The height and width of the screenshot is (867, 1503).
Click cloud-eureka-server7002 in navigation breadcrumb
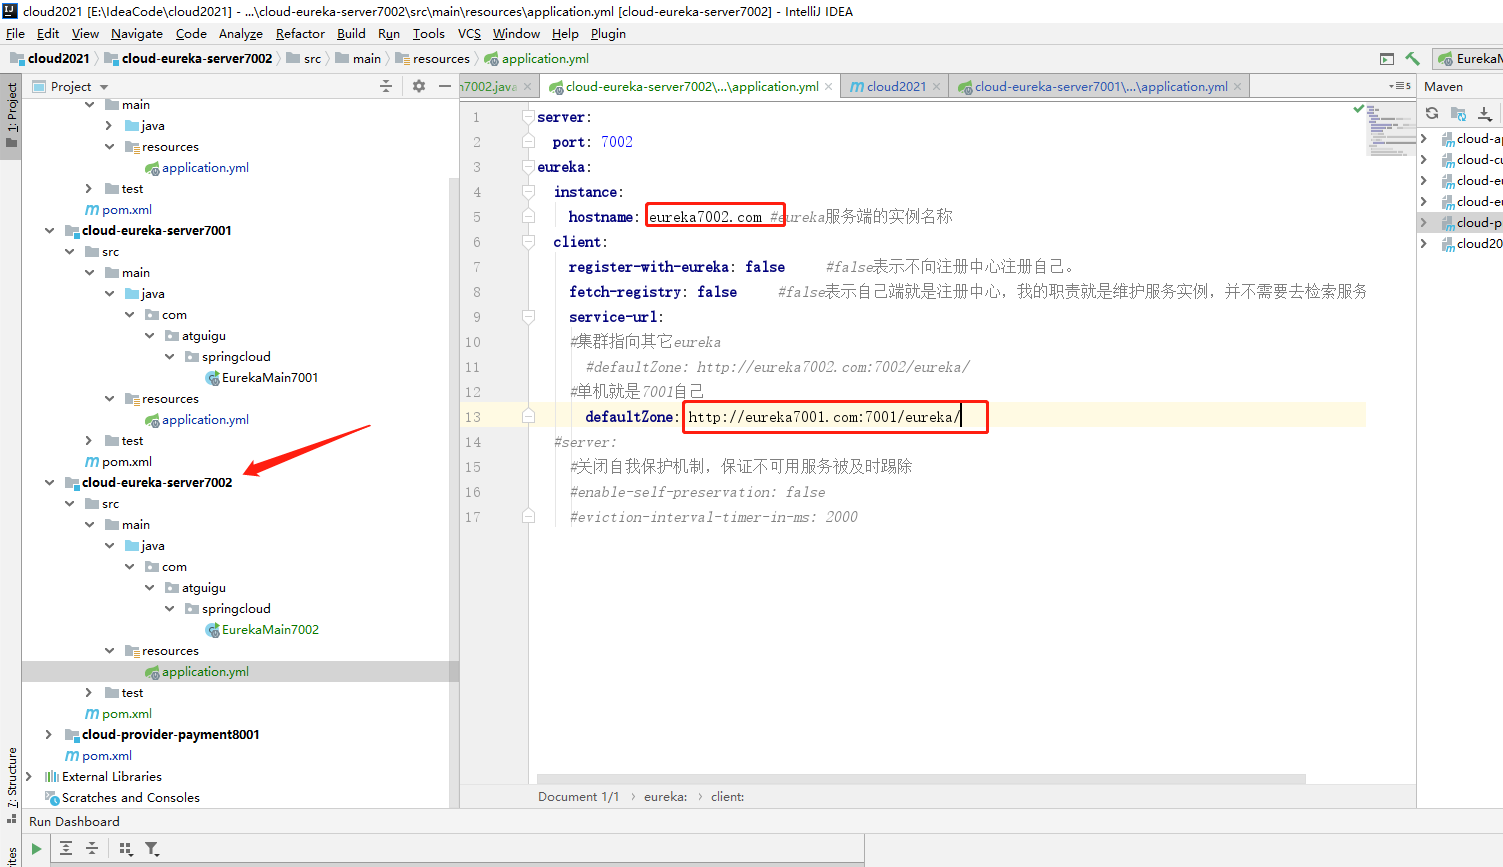(x=189, y=59)
